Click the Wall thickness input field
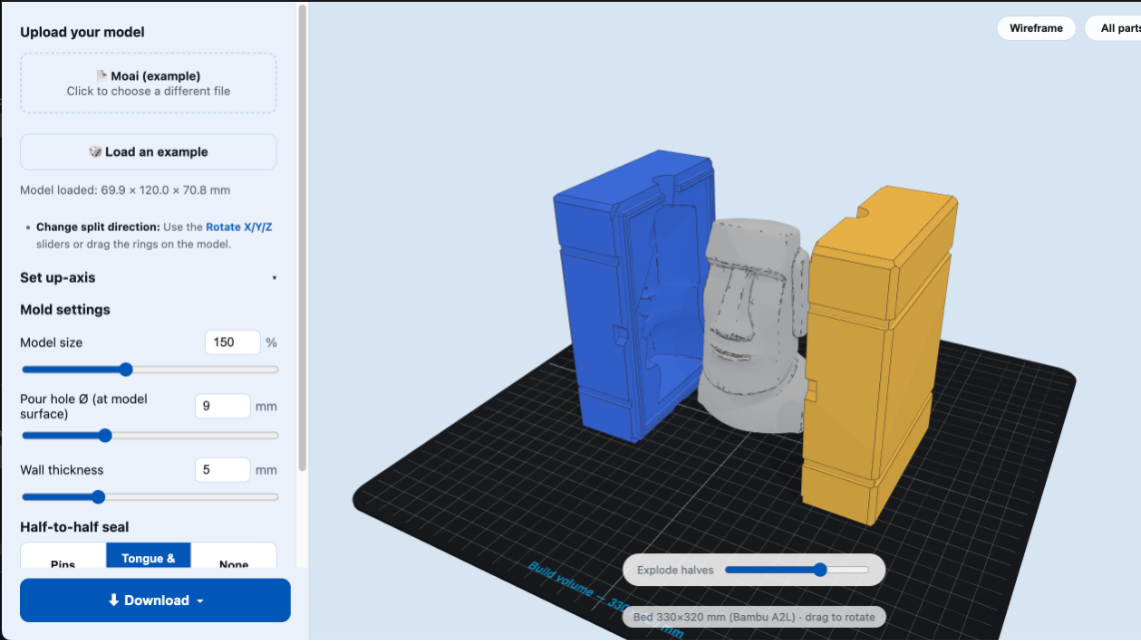This screenshot has width=1141, height=642. click(223, 470)
